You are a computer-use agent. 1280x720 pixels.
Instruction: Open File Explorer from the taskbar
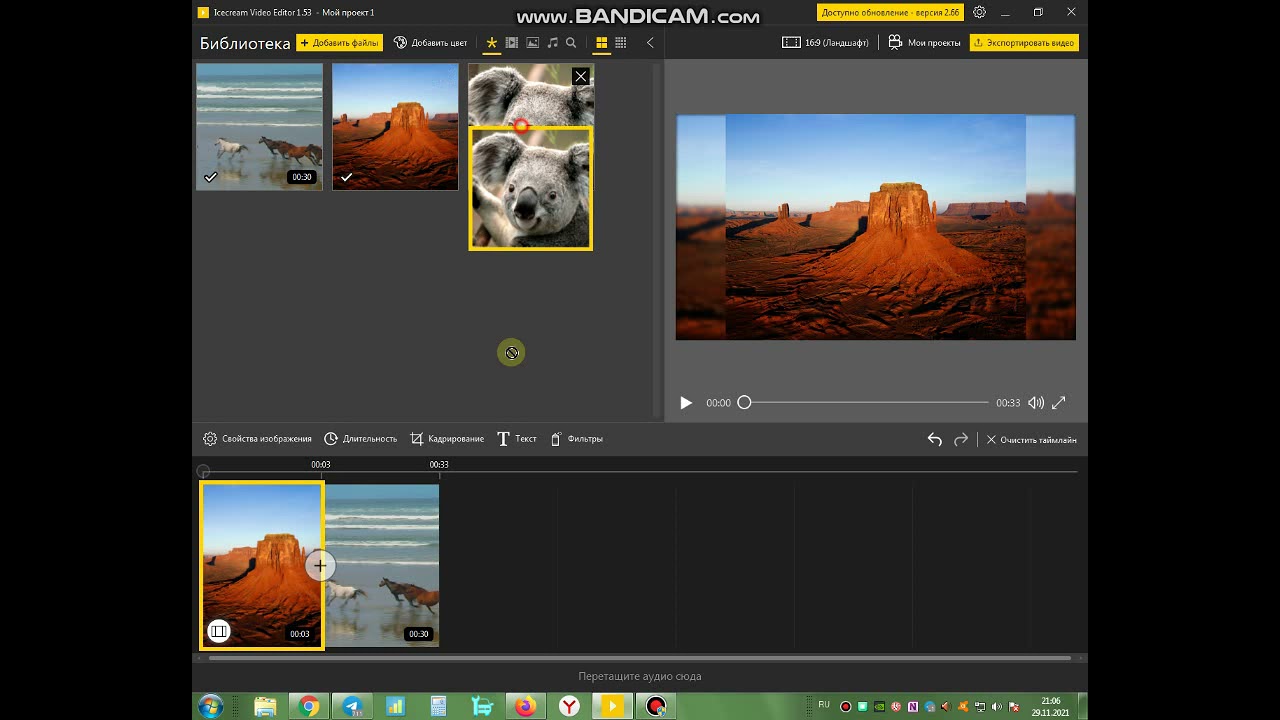265,706
